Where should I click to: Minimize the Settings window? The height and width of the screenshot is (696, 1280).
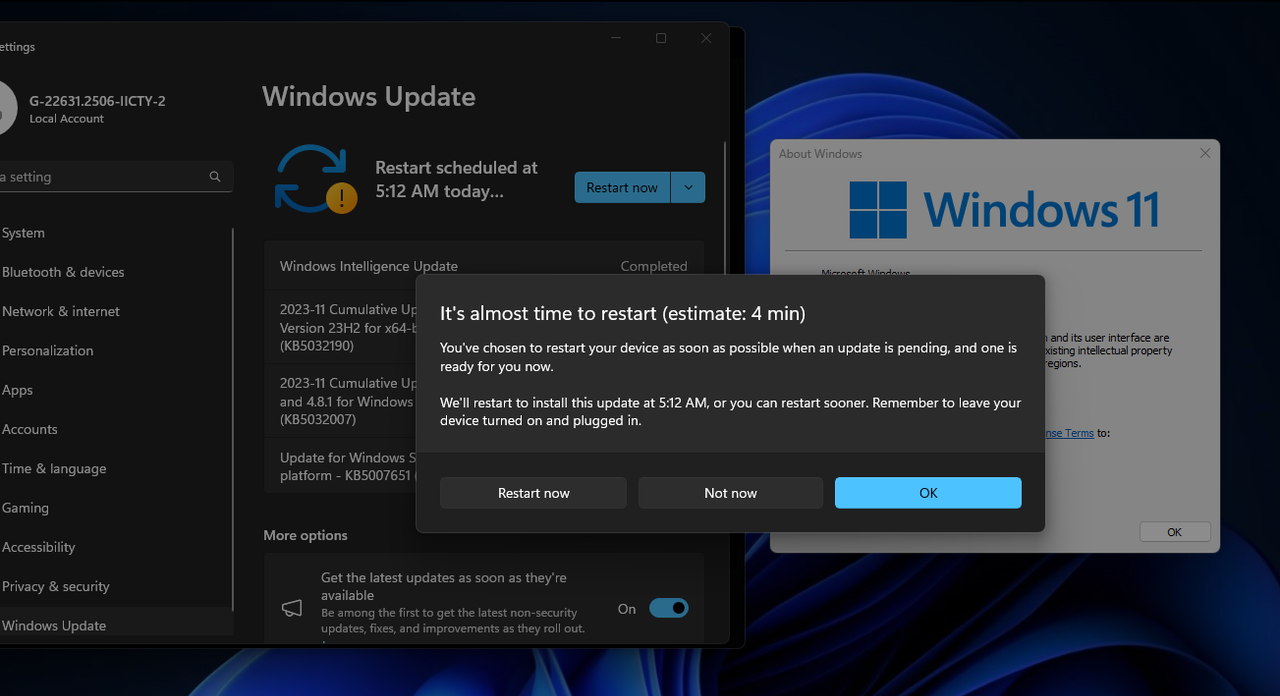pyautogui.click(x=615, y=38)
